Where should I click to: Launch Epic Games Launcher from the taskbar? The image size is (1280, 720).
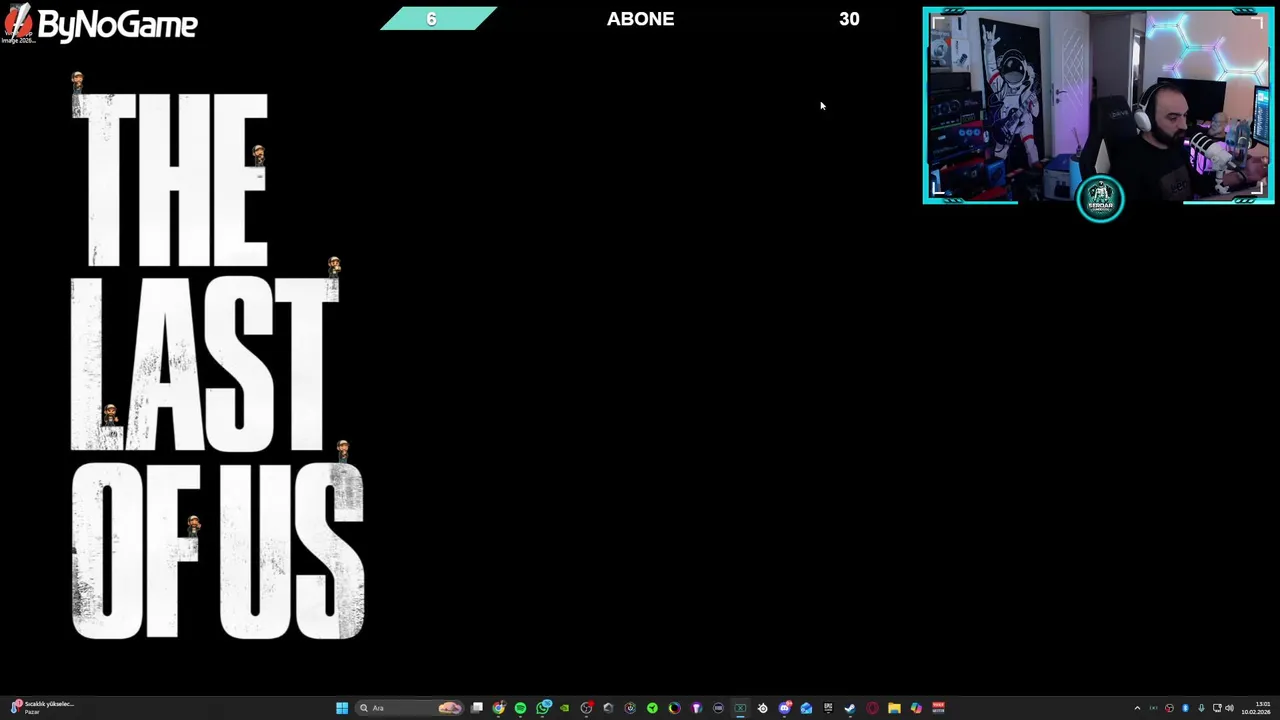tap(828, 708)
